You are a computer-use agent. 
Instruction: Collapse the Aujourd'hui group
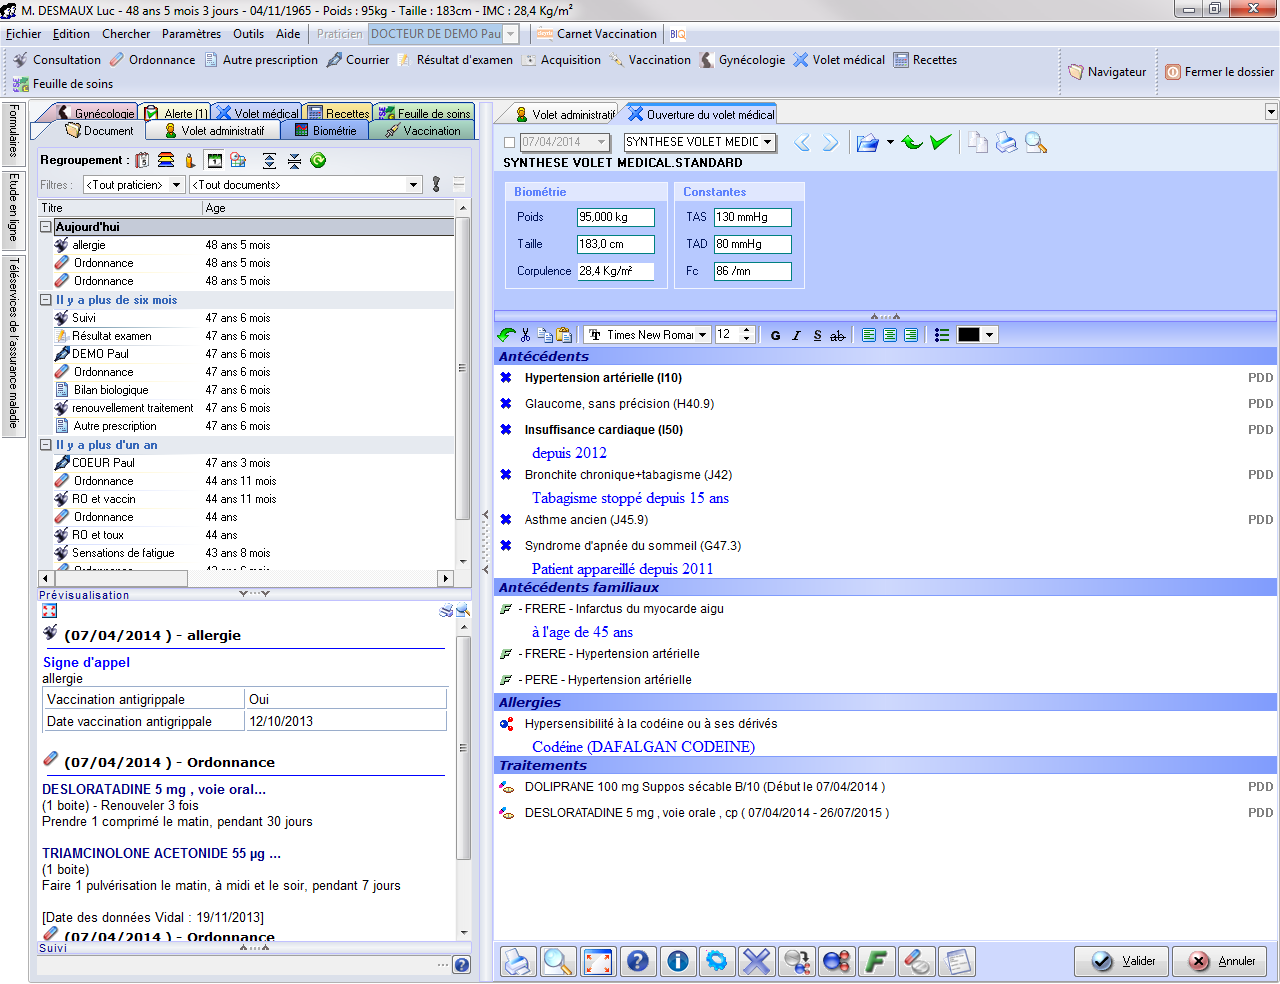click(46, 227)
